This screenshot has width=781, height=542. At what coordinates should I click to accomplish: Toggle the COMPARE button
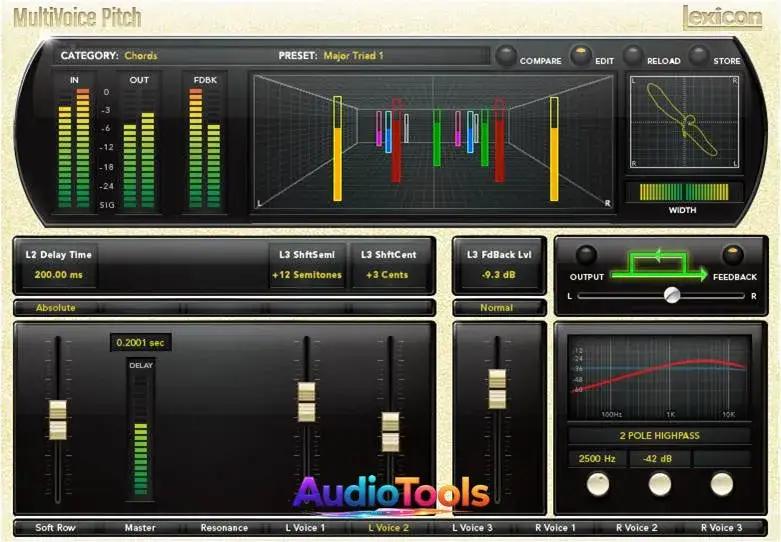pyautogui.click(x=507, y=55)
